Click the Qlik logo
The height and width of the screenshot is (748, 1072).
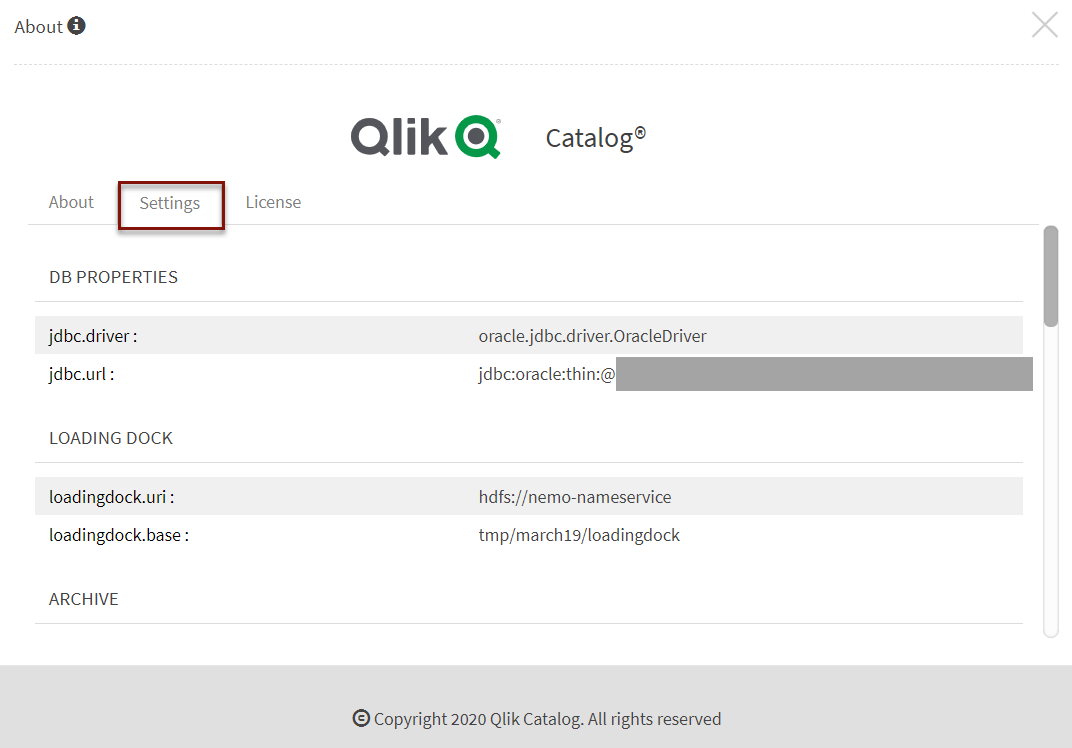coord(425,137)
